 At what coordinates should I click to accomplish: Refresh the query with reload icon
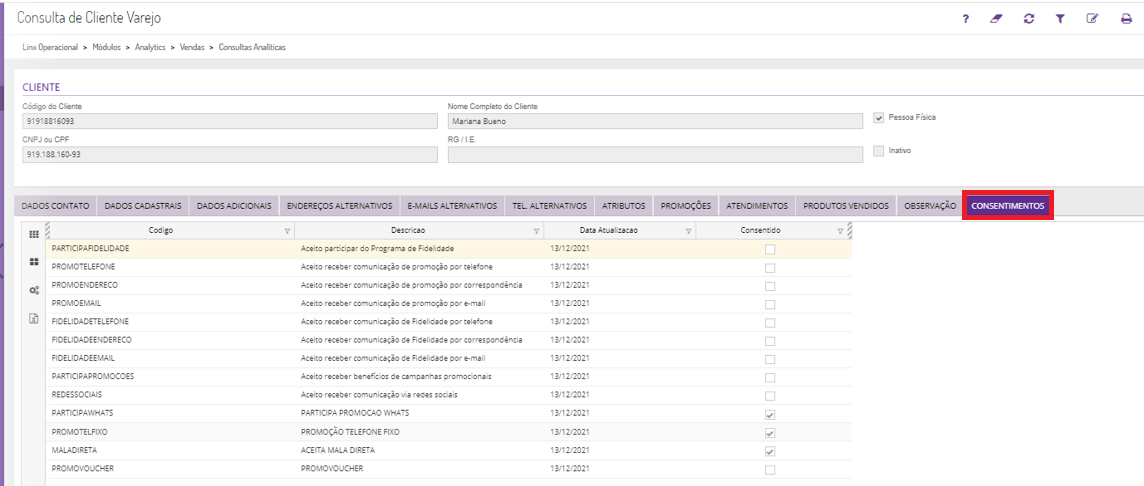click(x=1028, y=19)
